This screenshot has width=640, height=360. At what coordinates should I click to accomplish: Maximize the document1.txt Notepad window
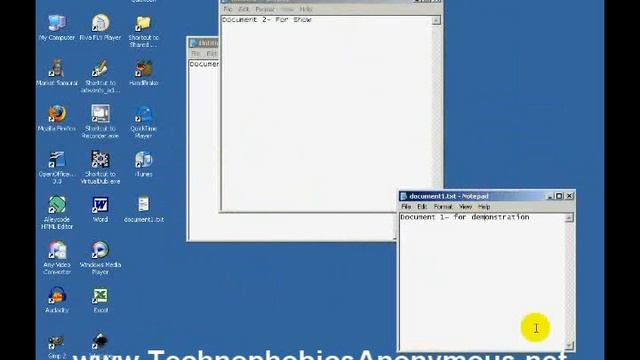click(559, 196)
